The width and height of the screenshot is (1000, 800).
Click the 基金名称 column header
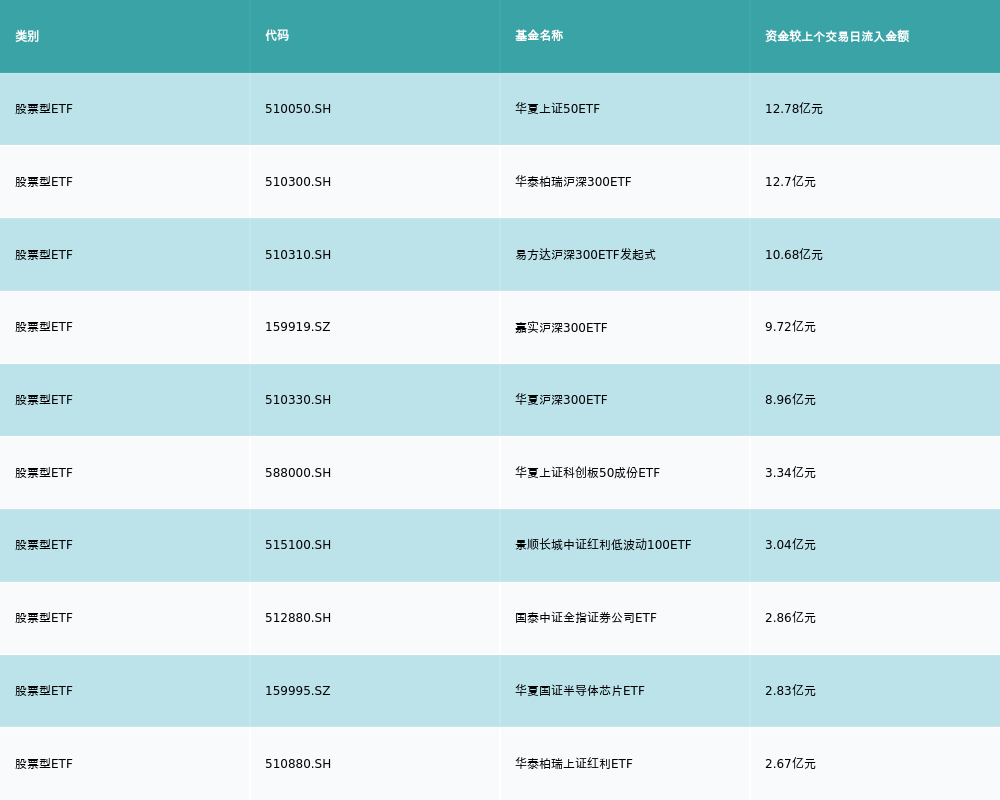point(539,36)
